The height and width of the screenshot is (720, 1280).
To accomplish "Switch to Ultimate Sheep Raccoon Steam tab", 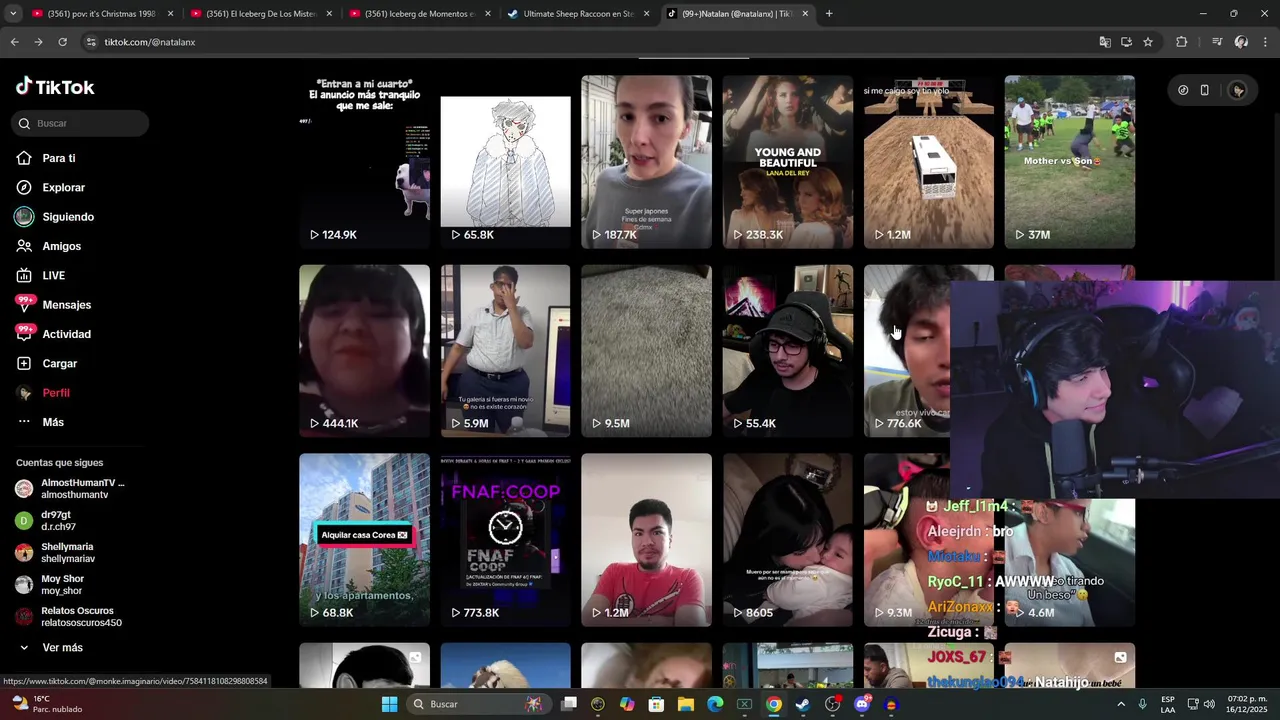I will (578, 14).
